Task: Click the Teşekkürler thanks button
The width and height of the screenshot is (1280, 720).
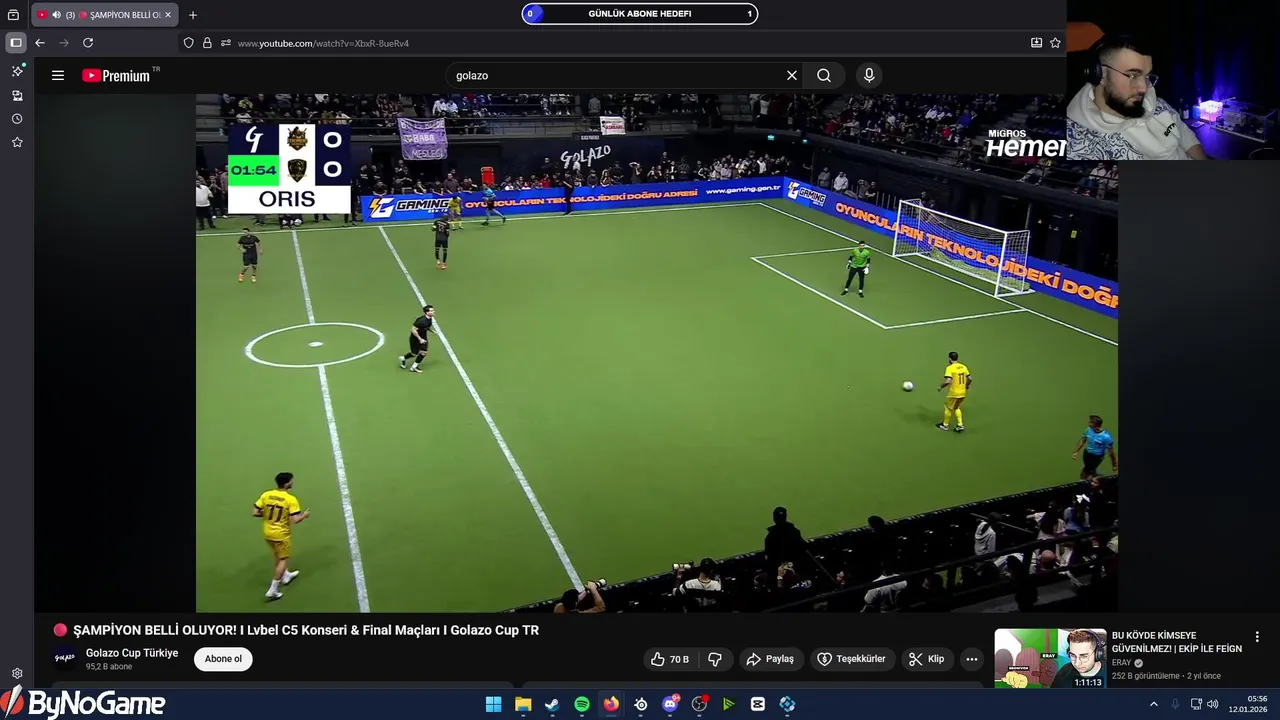Action: (851, 659)
